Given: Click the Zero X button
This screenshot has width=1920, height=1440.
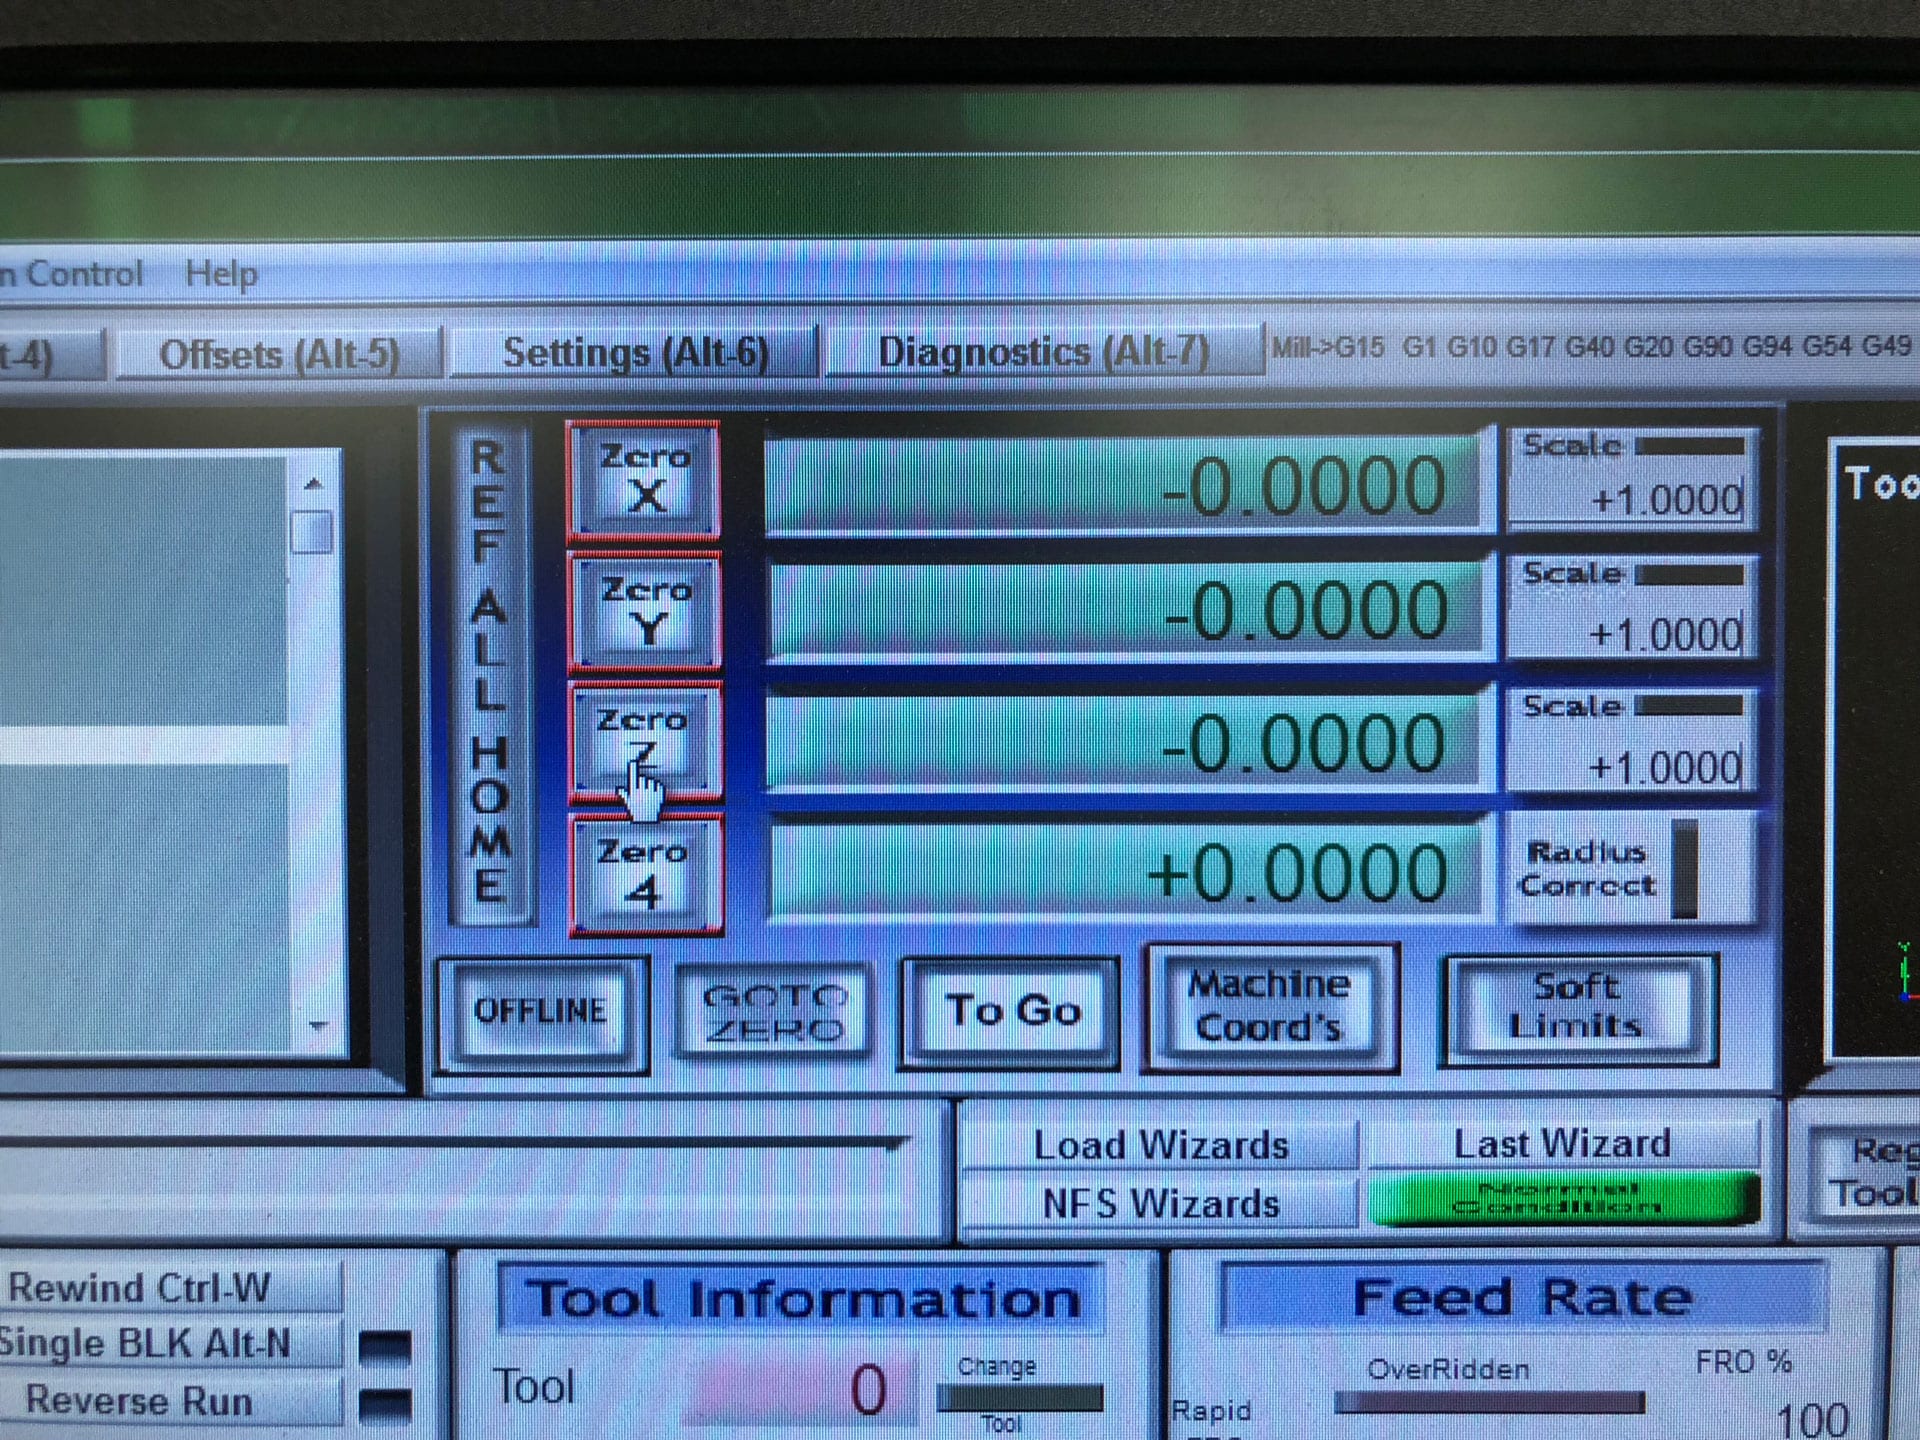Looking at the screenshot, I should [x=644, y=479].
